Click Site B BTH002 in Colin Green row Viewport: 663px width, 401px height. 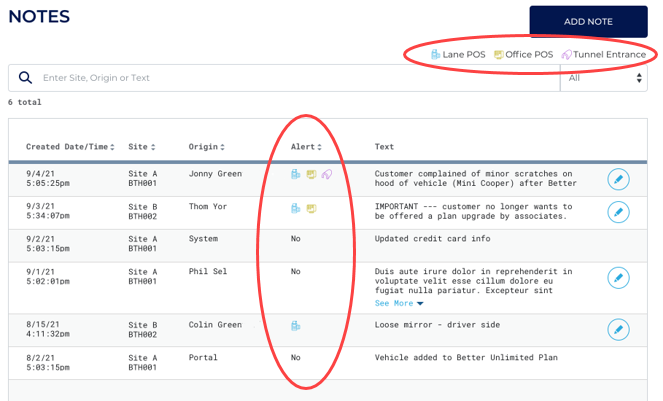coord(142,330)
